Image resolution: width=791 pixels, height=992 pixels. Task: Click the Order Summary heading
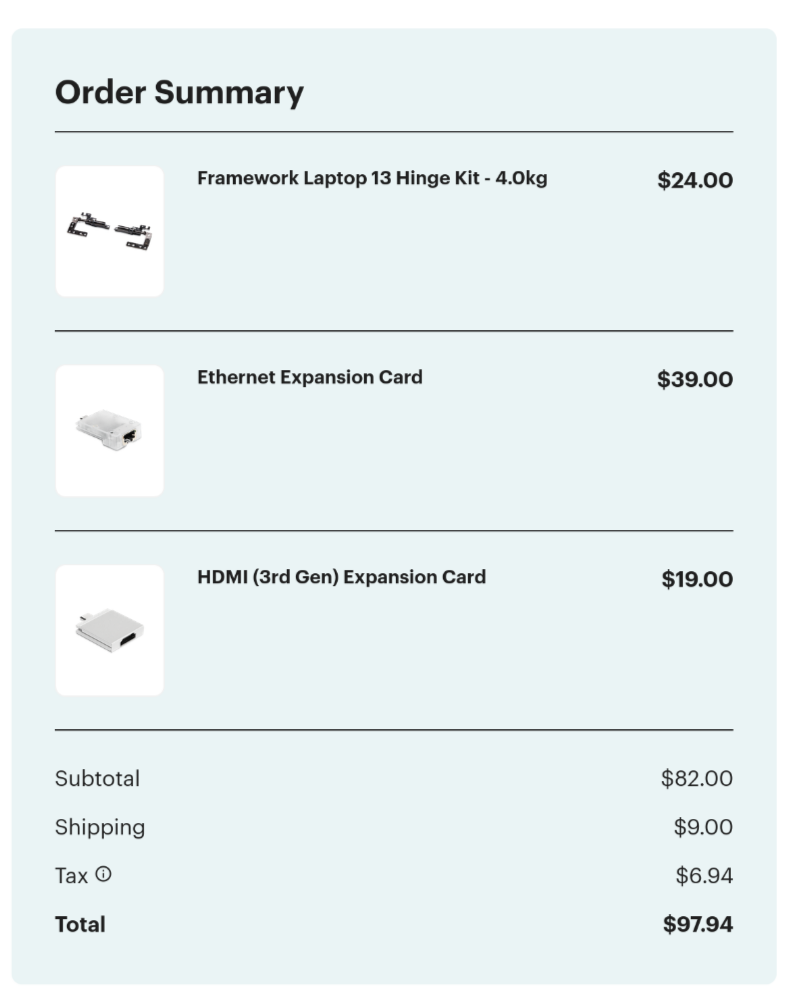coord(179,92)
